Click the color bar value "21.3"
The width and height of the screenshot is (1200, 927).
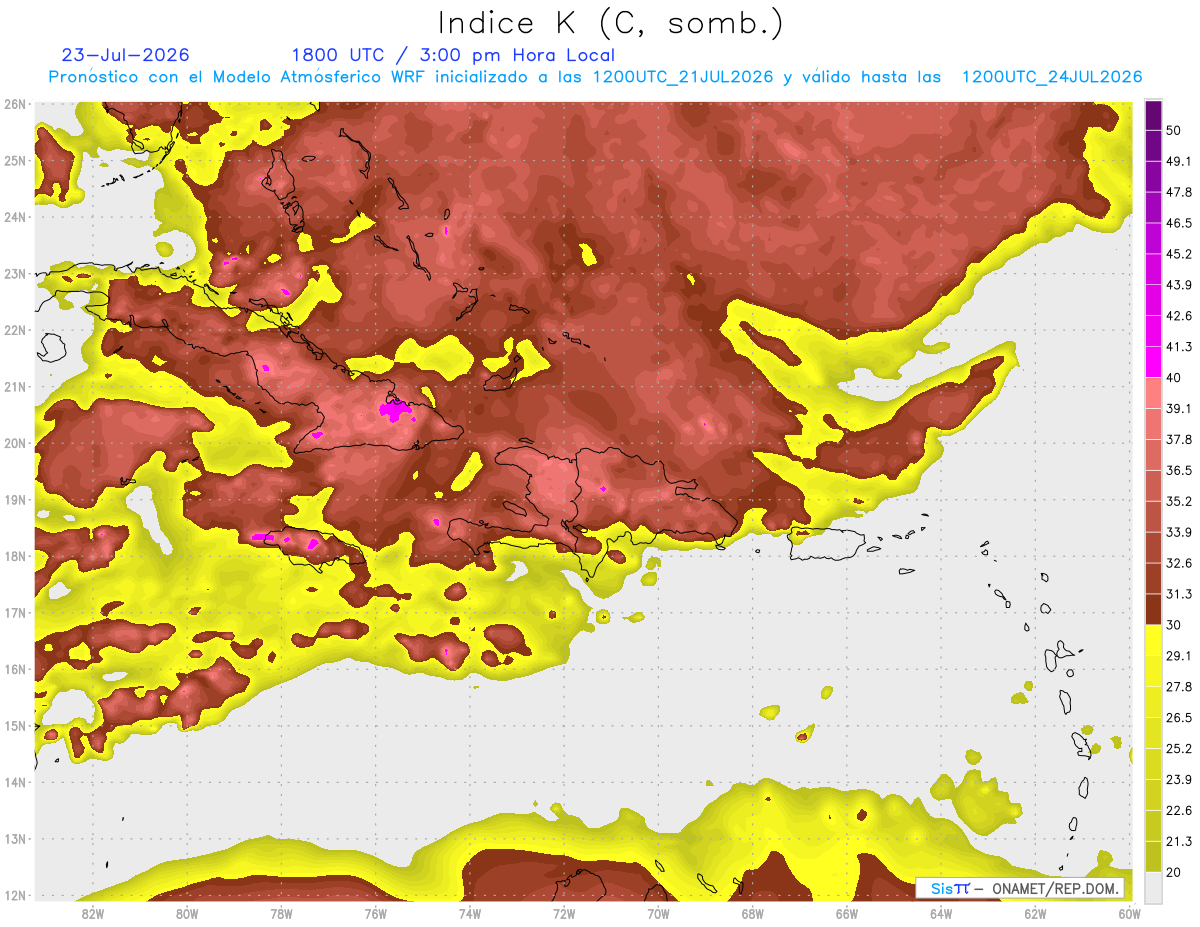(x=1179, y=842)
